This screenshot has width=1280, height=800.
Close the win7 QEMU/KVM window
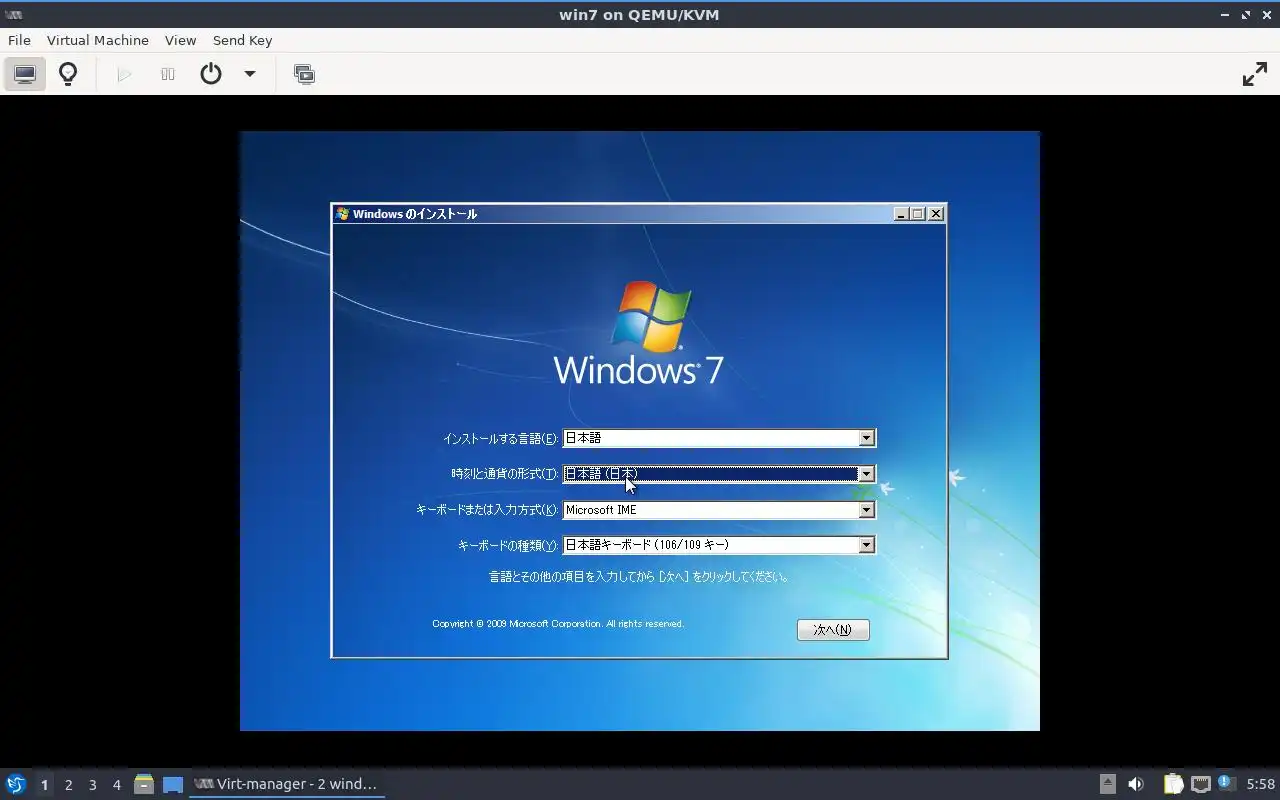click(x=1266, y=15)
